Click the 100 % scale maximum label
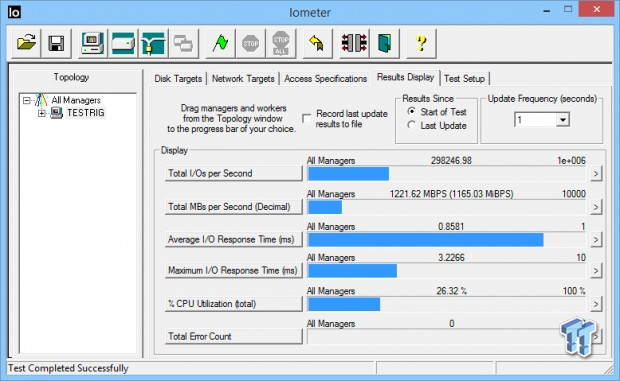 click(x=574, y=291)
